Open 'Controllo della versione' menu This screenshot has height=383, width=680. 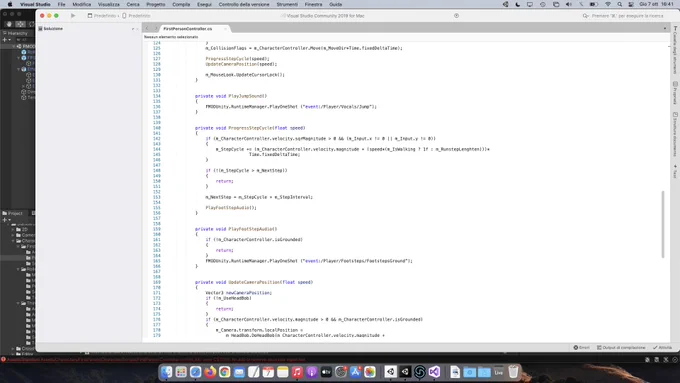coord(244,4)
